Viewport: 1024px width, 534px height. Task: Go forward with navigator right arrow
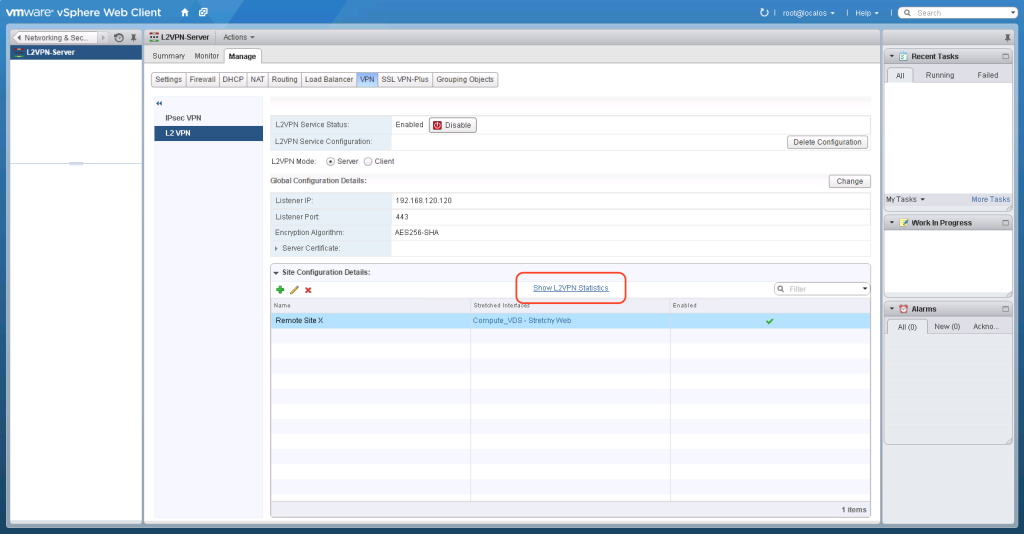(x=103, y=38)
